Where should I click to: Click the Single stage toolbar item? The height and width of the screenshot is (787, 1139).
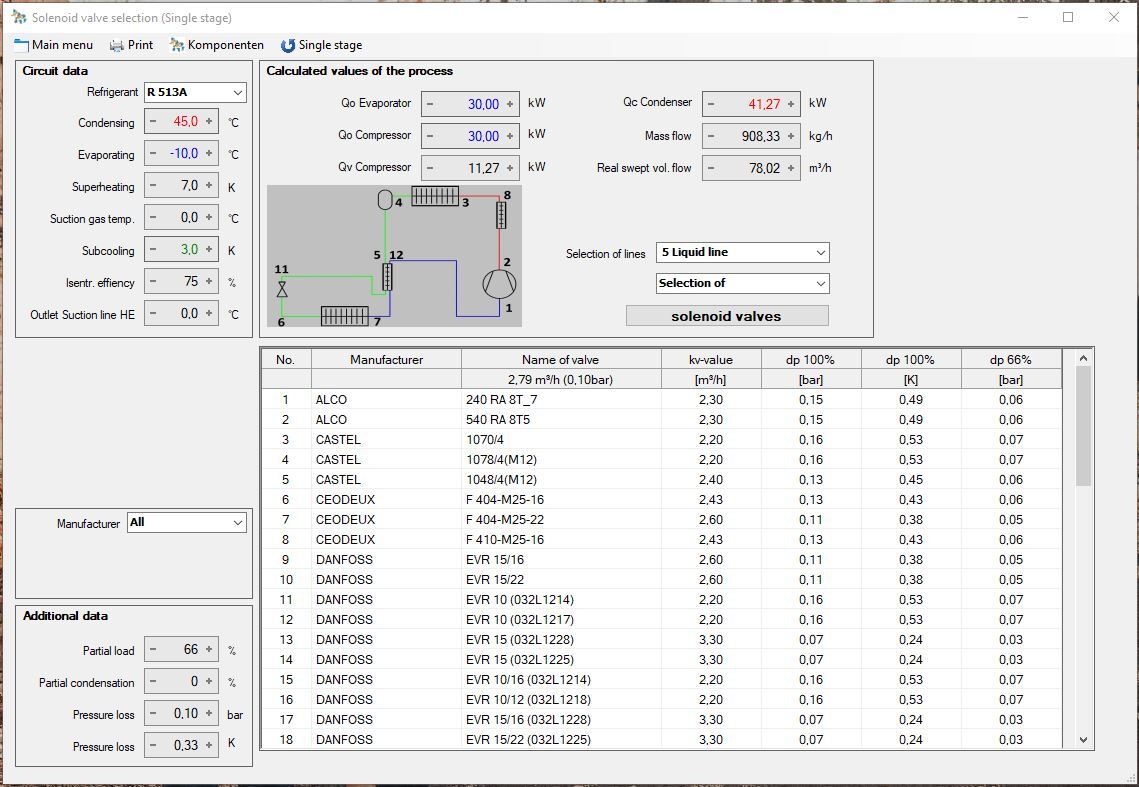coord(321,45)
